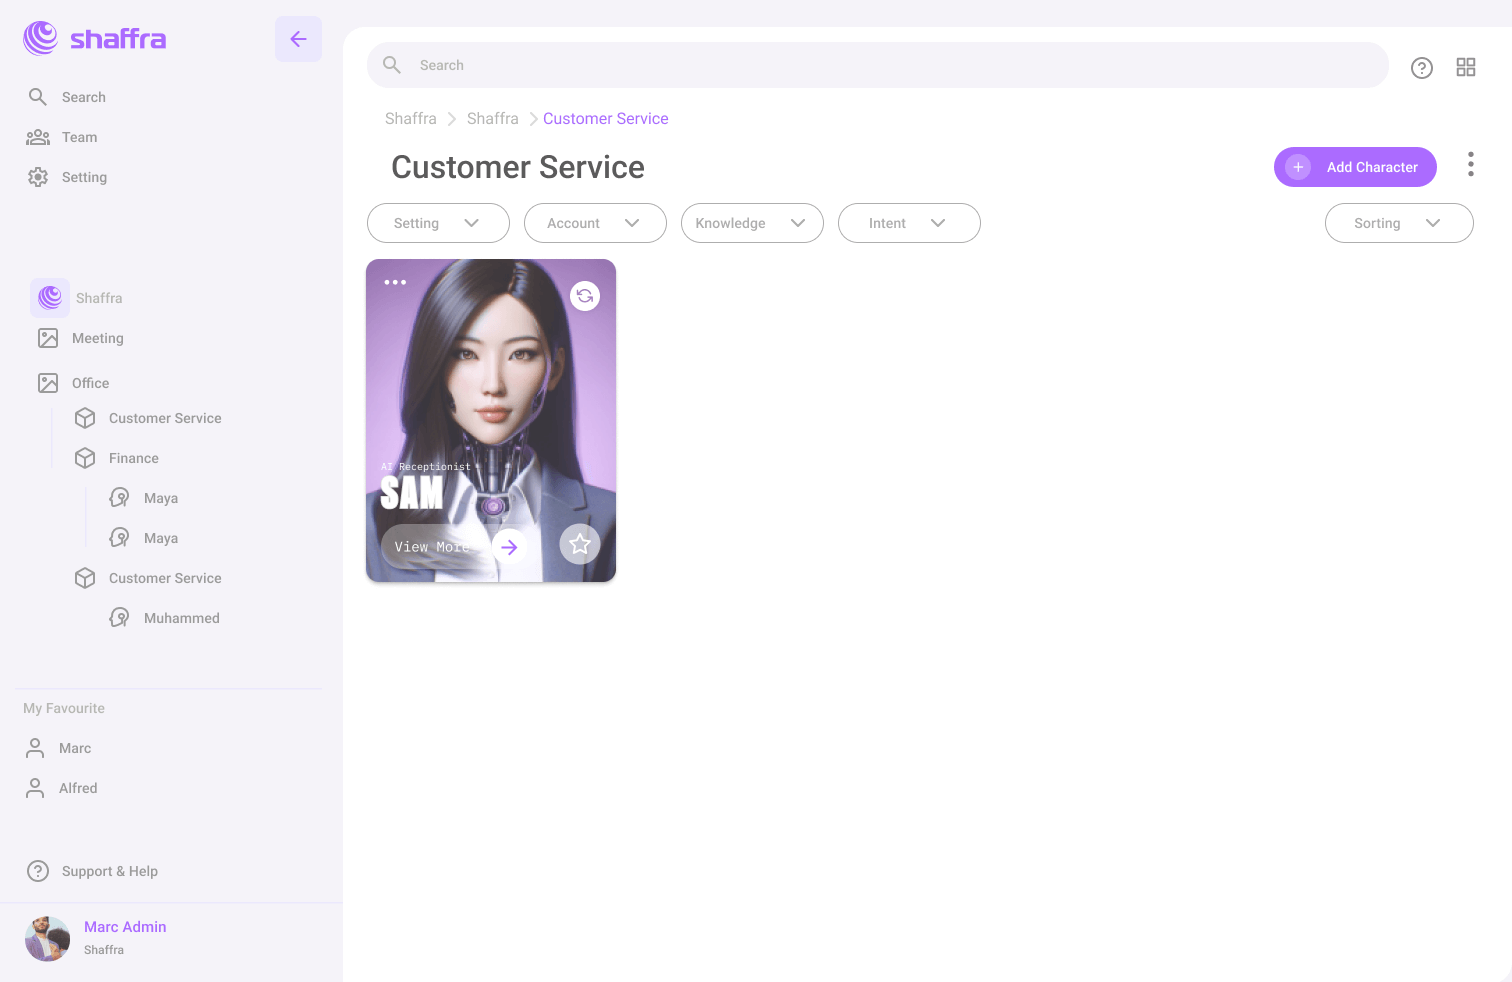The image size is (1512, 982).
Task: Open vertical kebab menu beside Add Character
Action: coord(1470,165)
